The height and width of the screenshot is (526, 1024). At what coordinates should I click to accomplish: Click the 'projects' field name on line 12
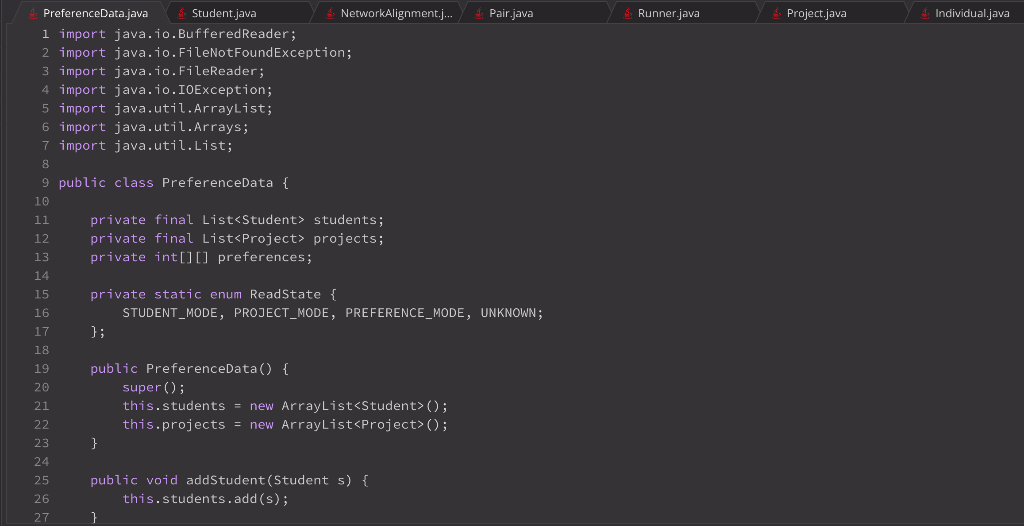345,238
